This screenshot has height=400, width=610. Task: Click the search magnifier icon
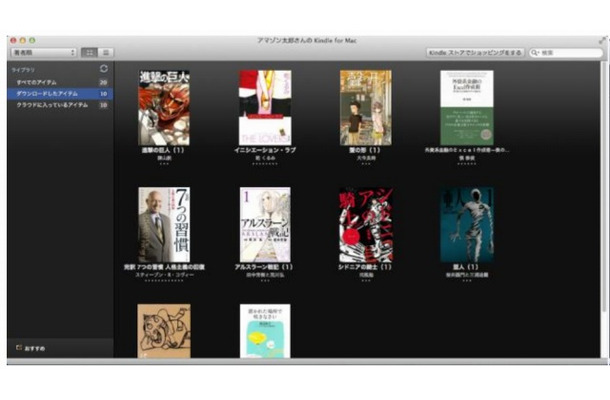pos(535,53)
